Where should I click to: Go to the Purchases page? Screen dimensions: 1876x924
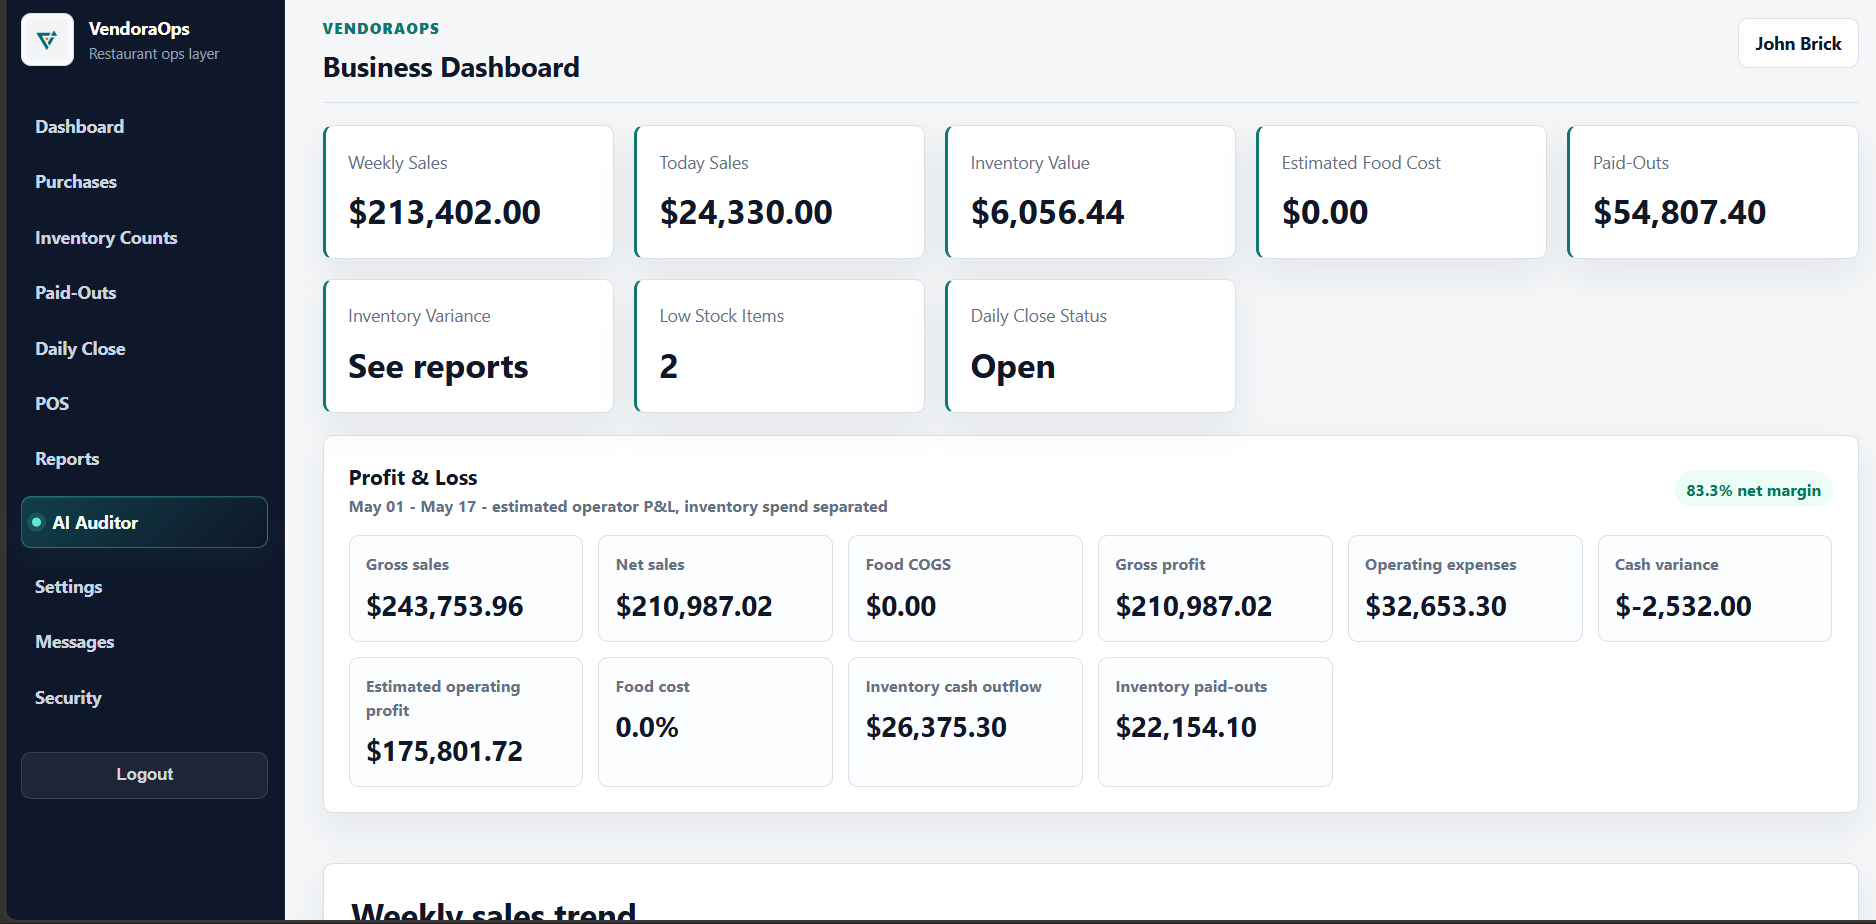76,182
